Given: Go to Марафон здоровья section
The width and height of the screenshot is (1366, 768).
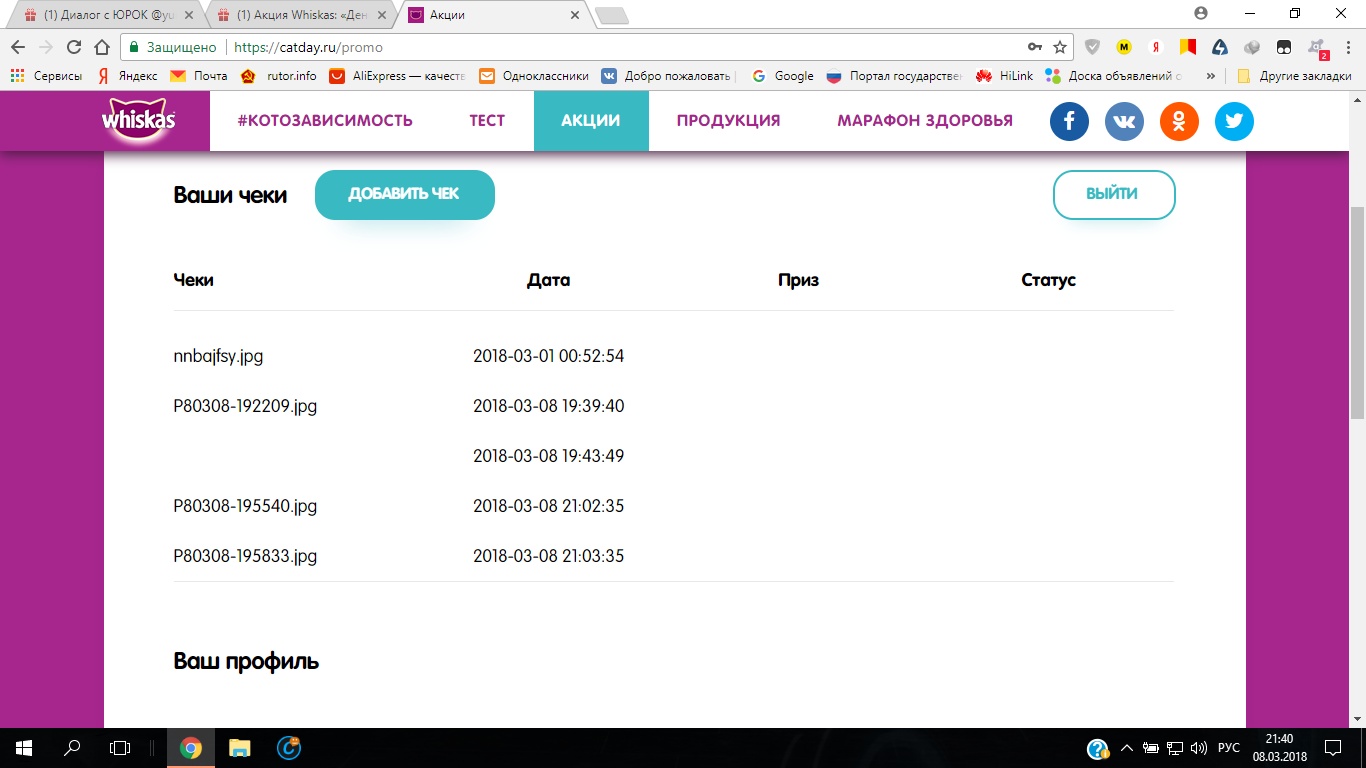Looking at the screenshot, I should (x=924, y=121).
